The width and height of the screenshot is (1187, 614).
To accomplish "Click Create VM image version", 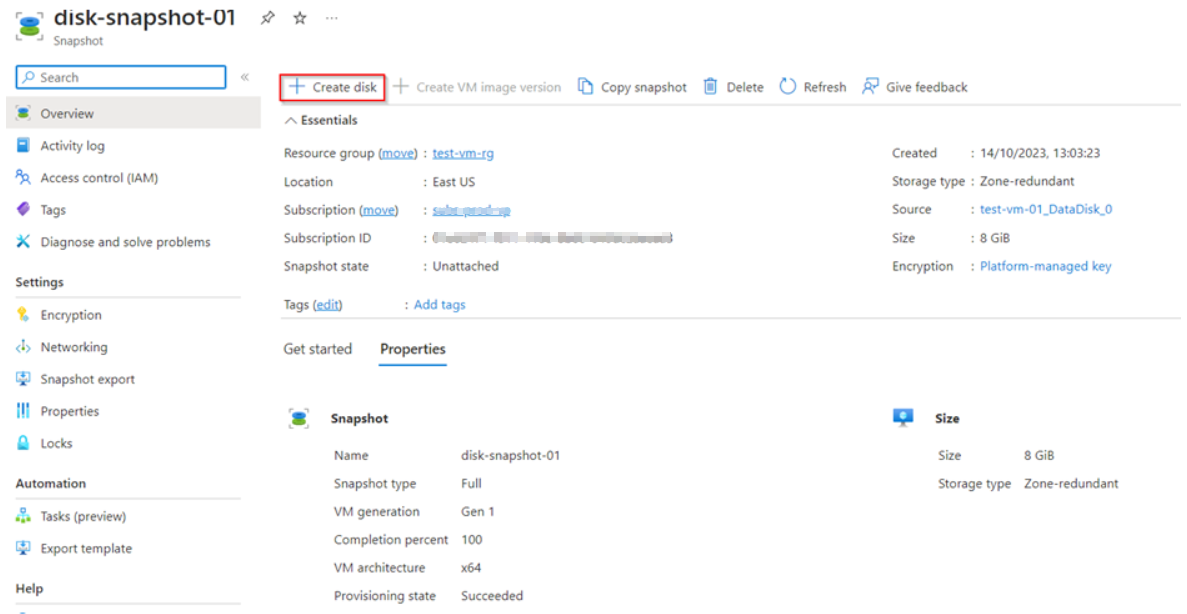I will click(478, 87).
